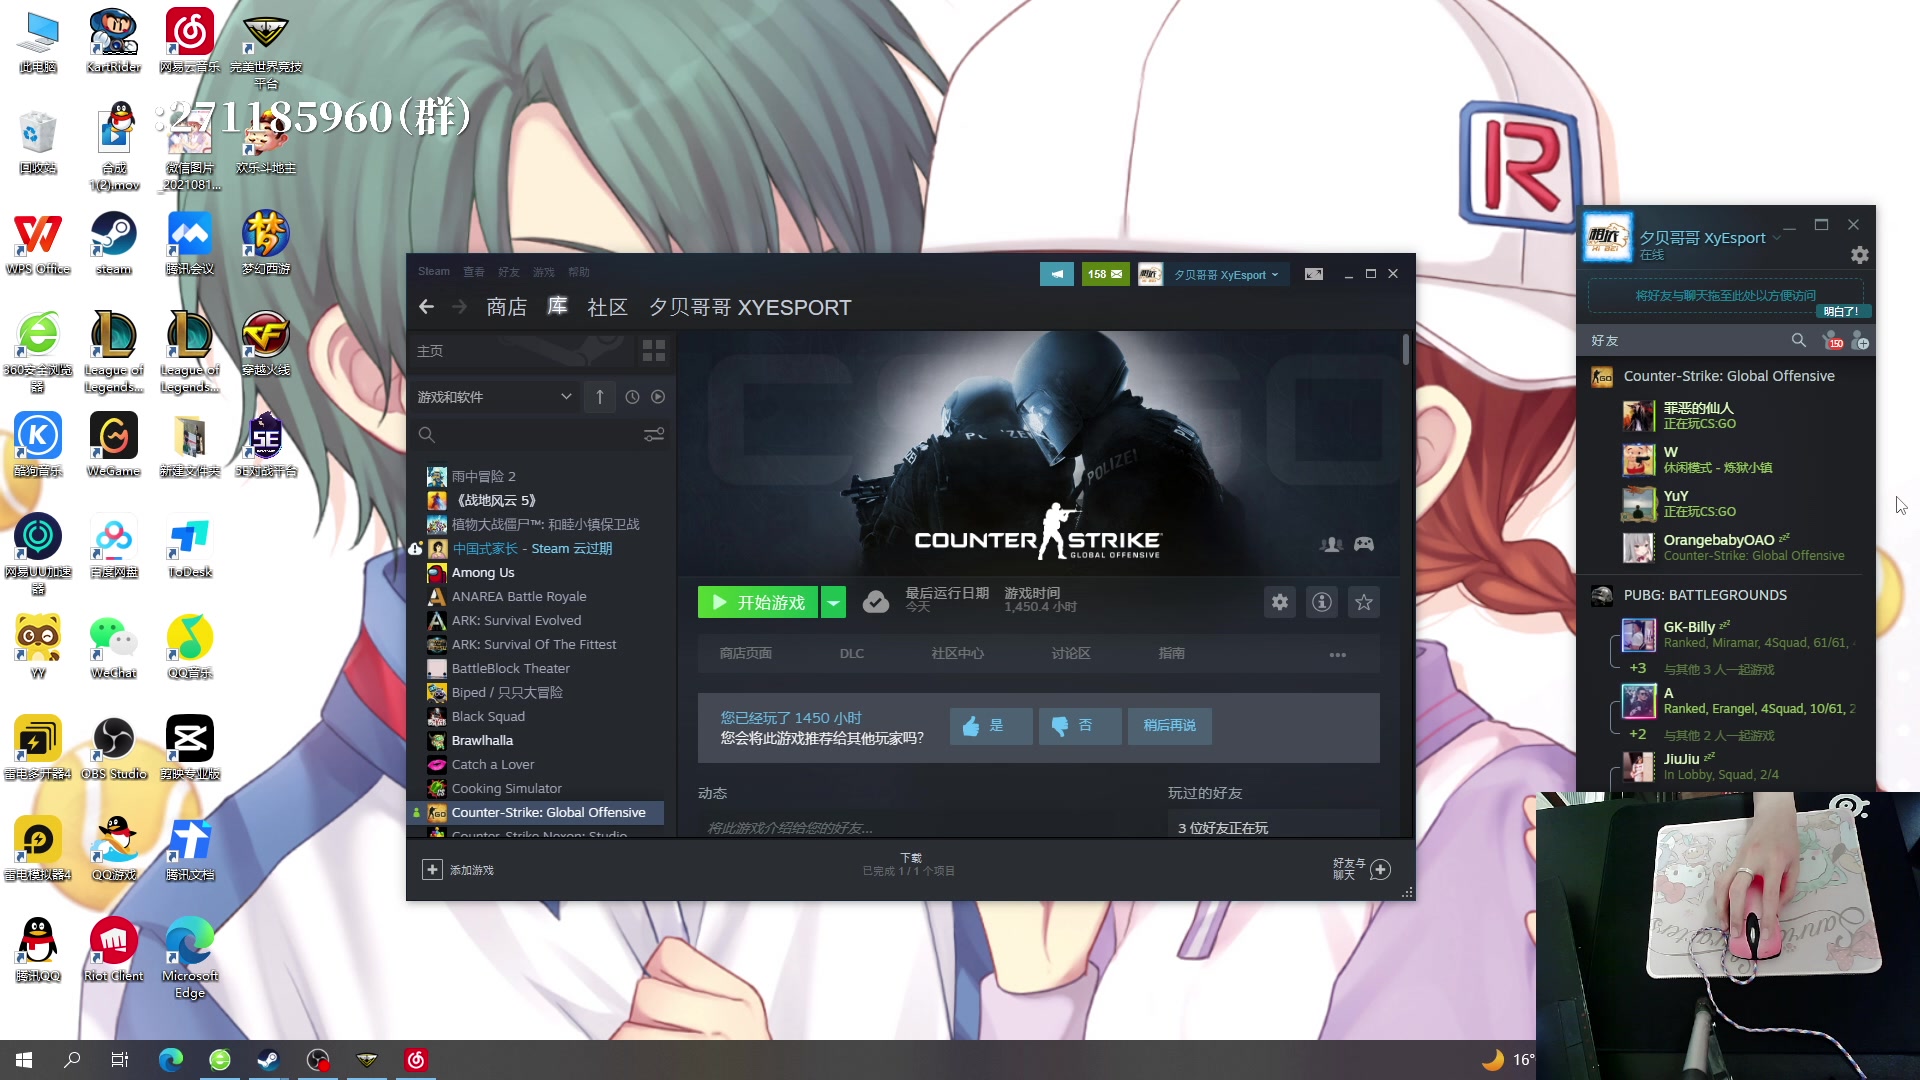
Task: Open 商店页面 tab for CS:GO
Action: pos(746,654)
